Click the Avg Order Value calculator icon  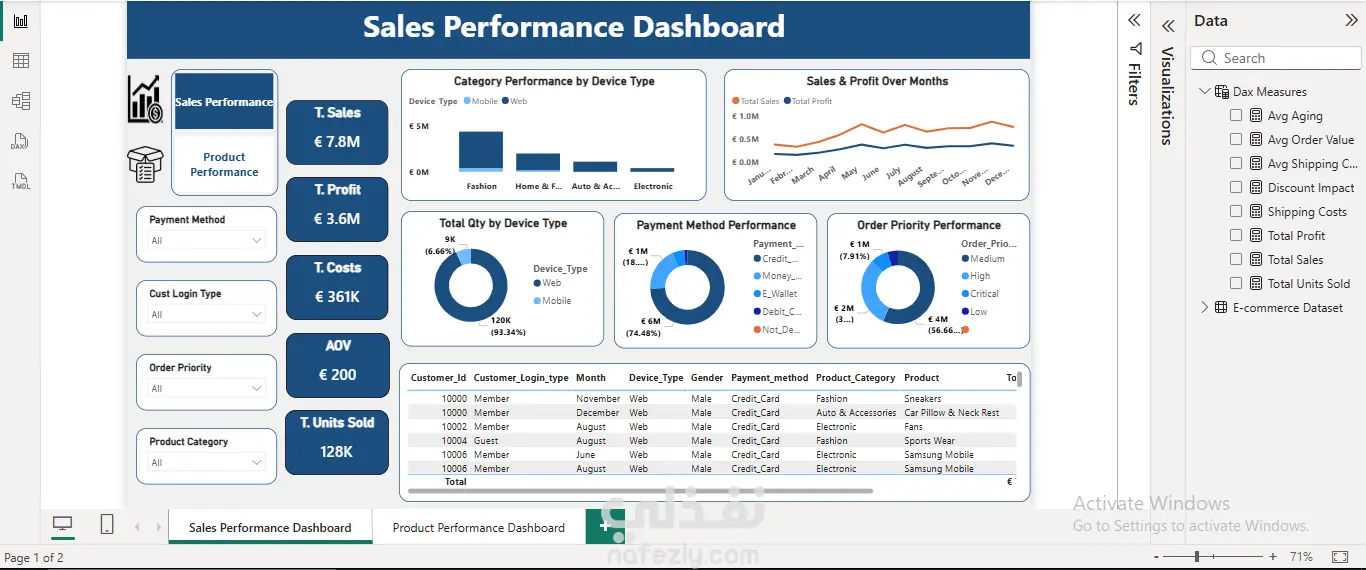coord(1256,140)
